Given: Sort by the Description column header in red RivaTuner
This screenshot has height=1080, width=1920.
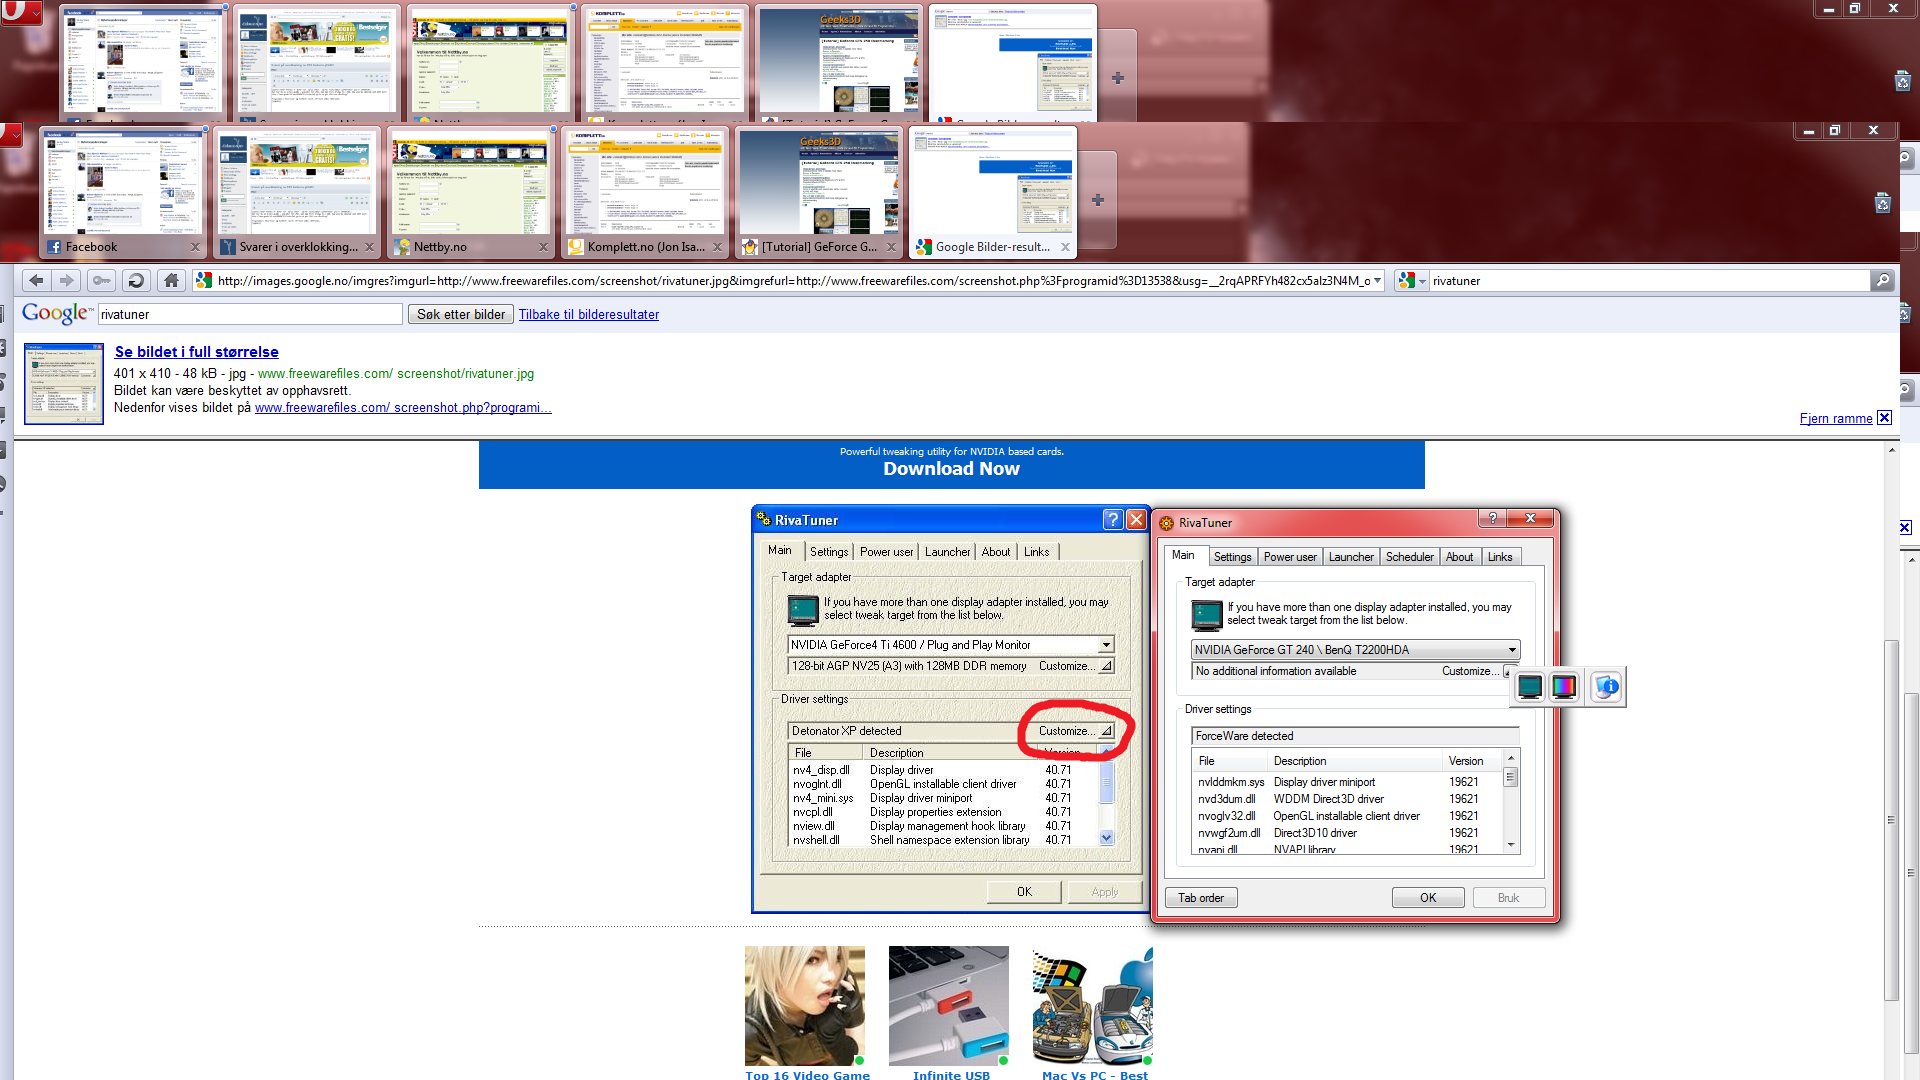Looking at the screenshot, I should [x=1356, y=761].
